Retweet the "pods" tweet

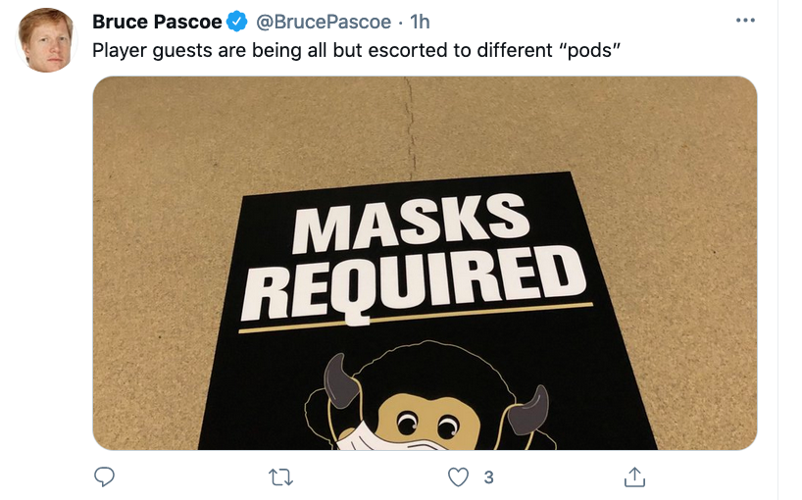click(x=281, y=478)
